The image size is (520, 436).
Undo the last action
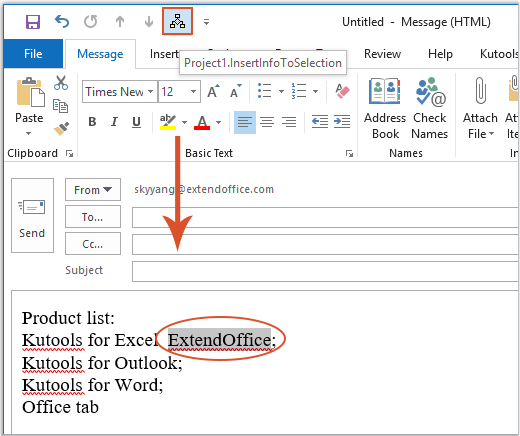pyautogui.click(x=62, y=22)
